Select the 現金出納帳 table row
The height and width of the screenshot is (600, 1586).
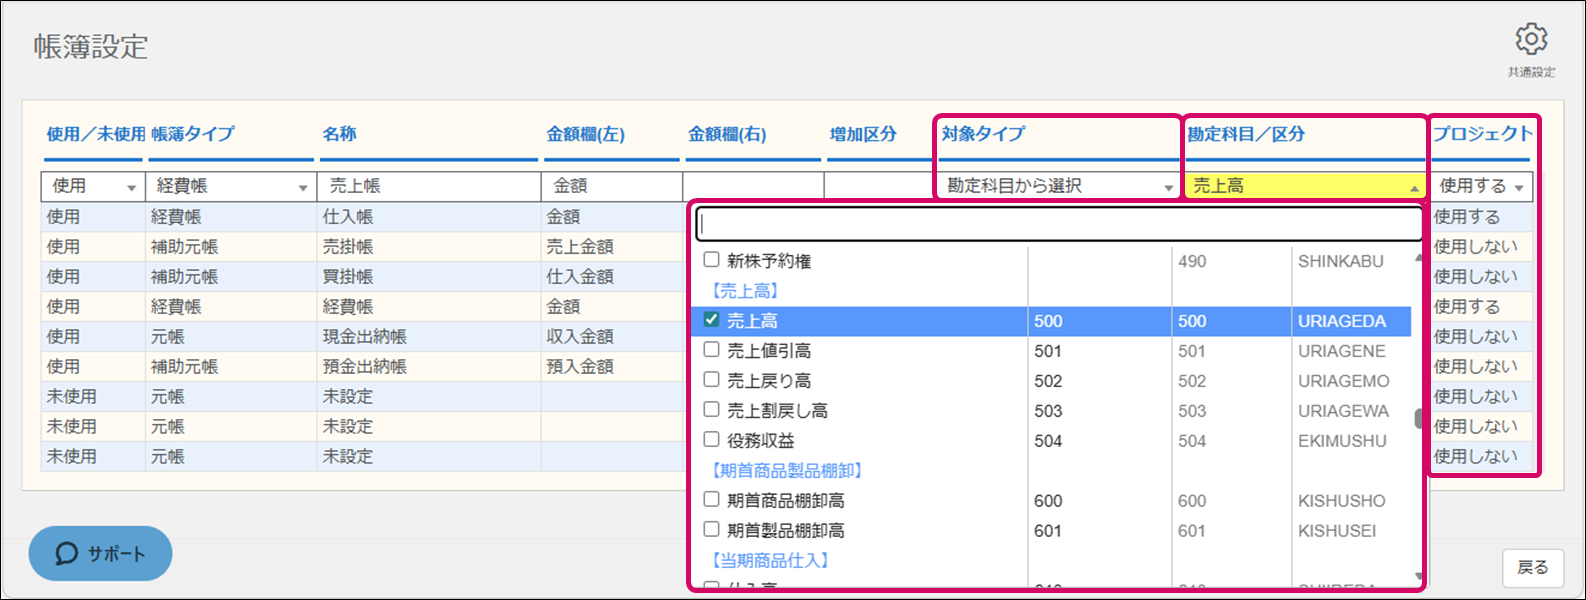364,336
